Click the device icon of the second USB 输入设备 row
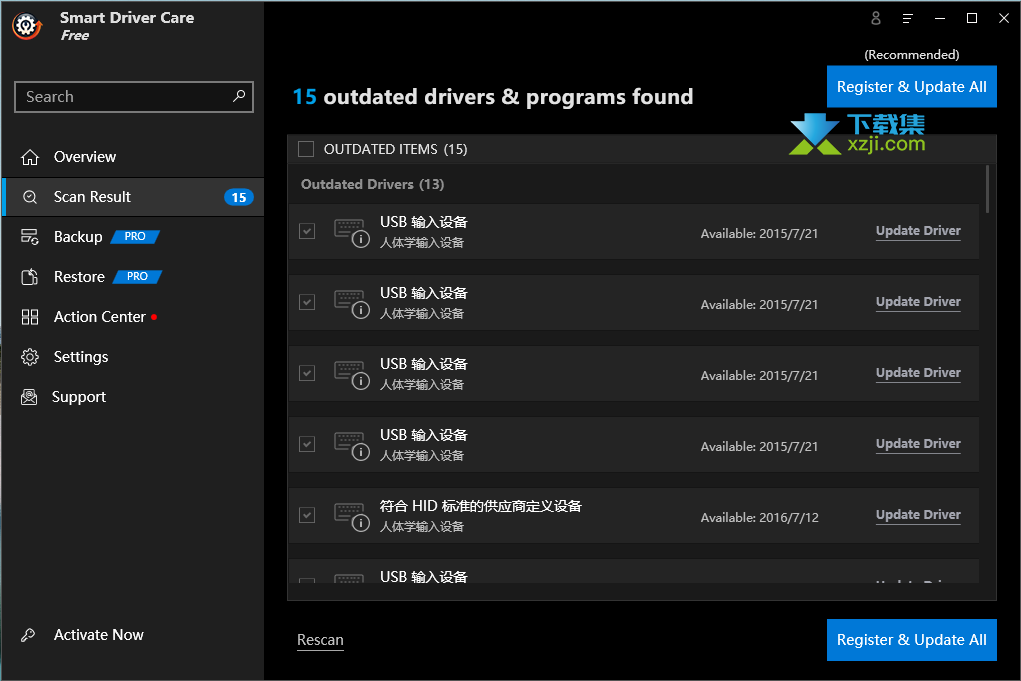Image resolution: width=1021 pixels, height=681 pixels. coord(351,303)
